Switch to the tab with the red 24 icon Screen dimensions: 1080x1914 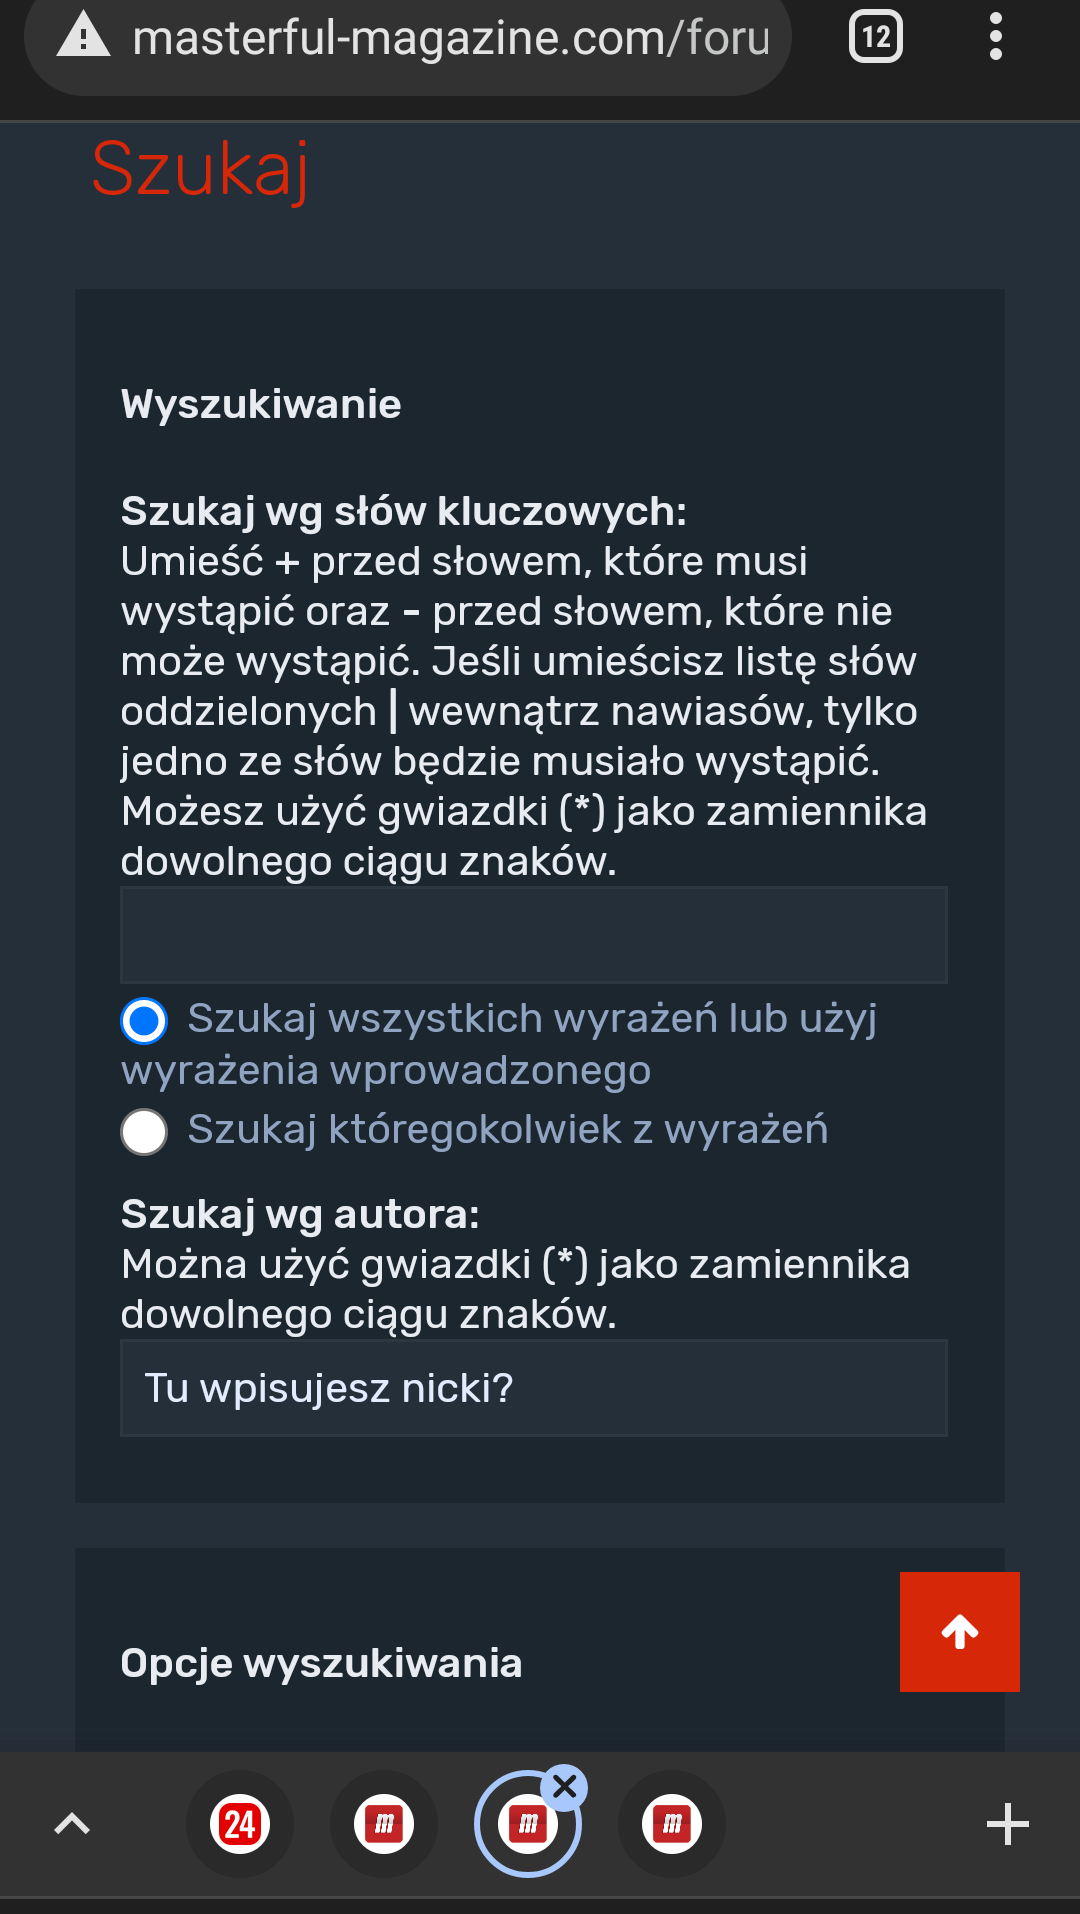(x=240, y=1824)
